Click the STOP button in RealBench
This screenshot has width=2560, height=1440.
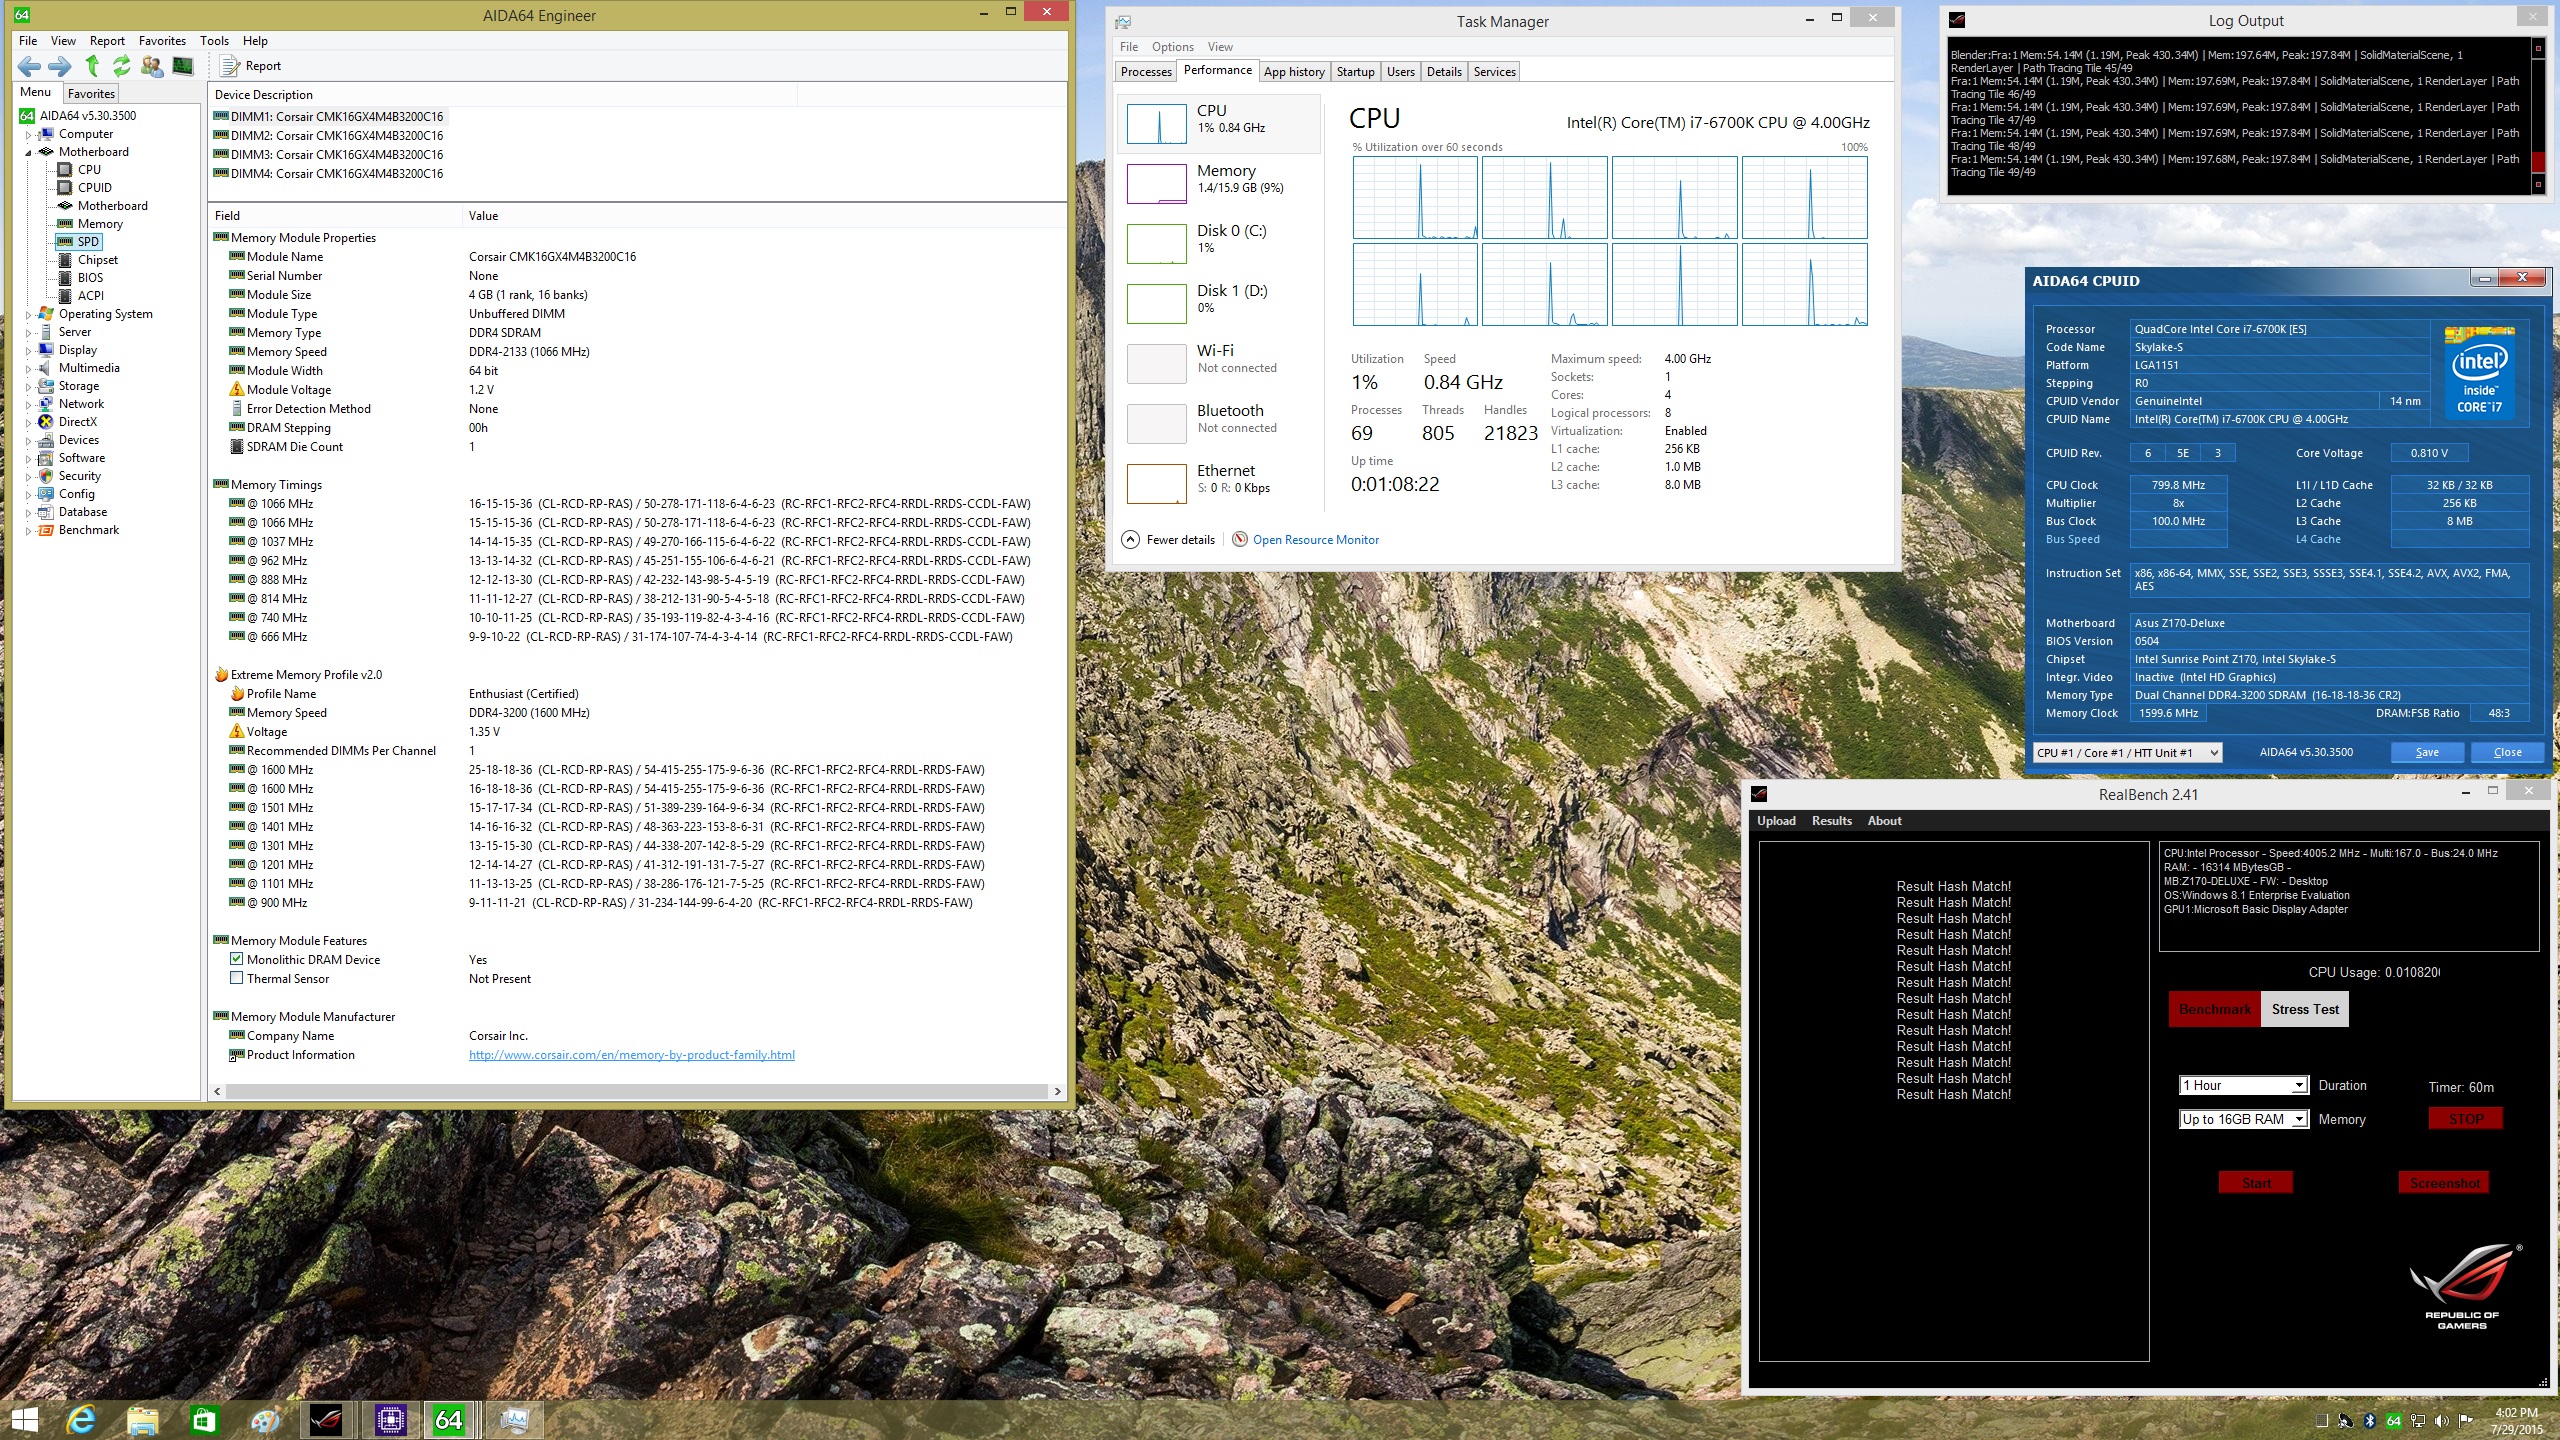[x=2465, y=1119]
